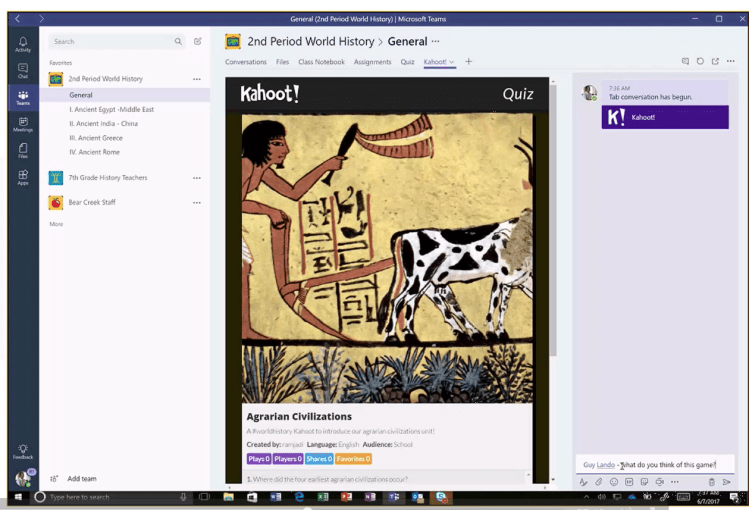This screenshot has height=510, width=749.
Task: Start a video meeting from the compose box
Action: tap(660, 482)
